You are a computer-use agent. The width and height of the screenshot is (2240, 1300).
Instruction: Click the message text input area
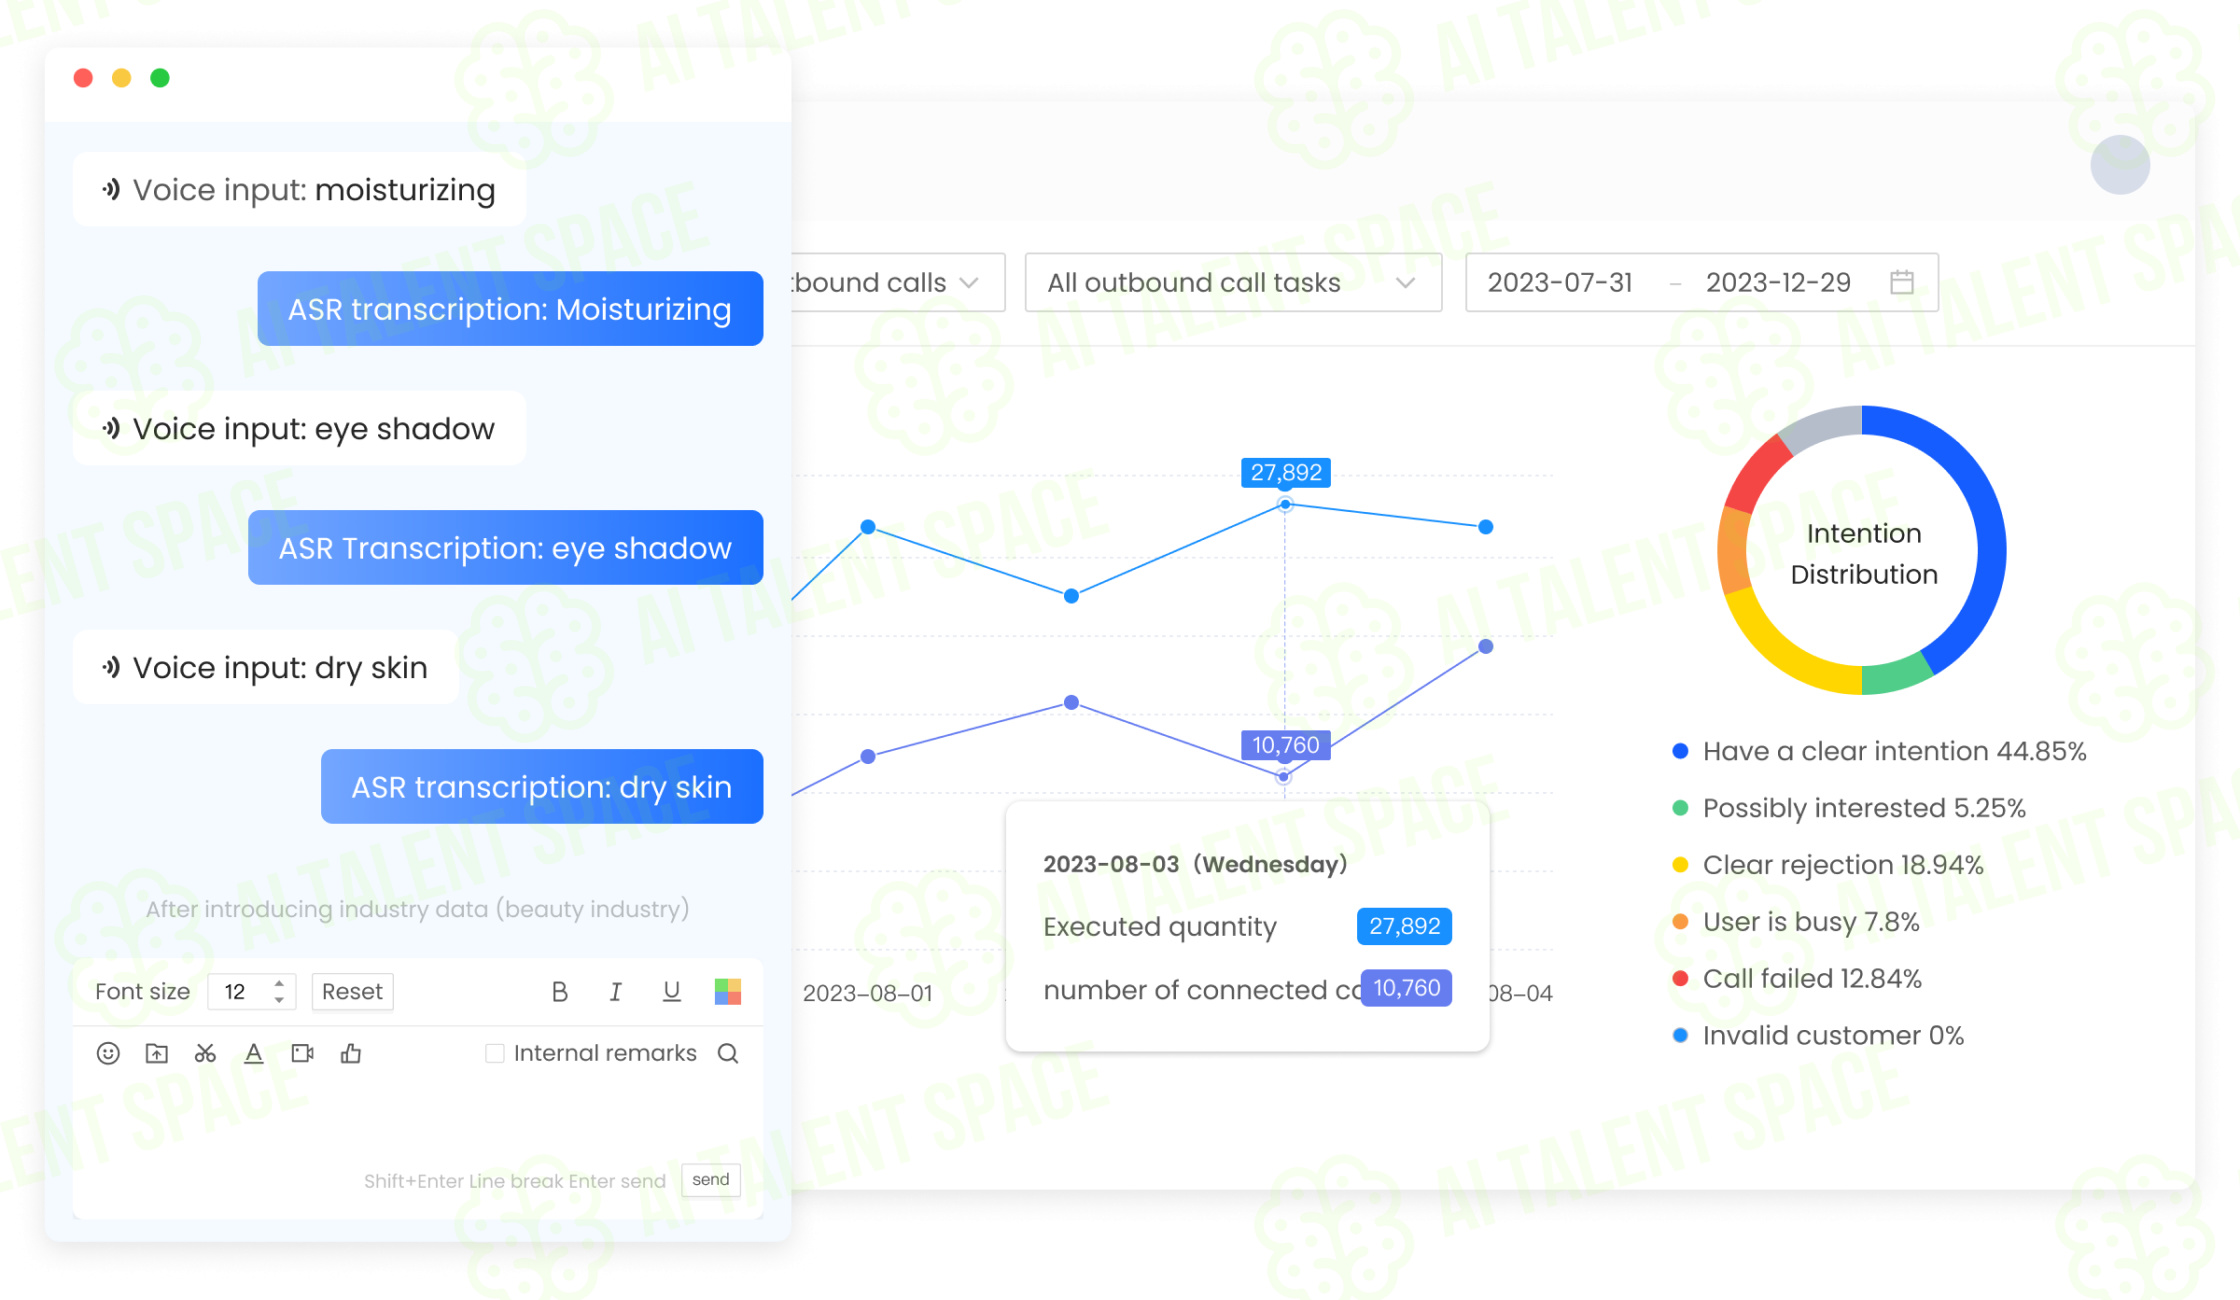coord(418,1115)
